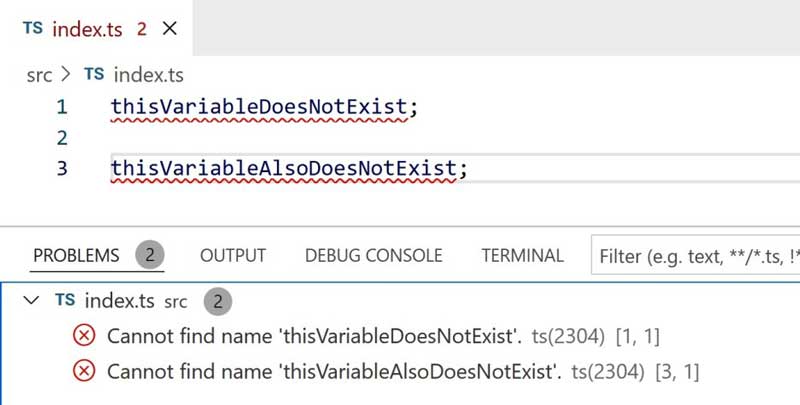The height and width of the screenshot is (405, 800).
Task: Select the 'thisVariableAlsoDoesNotExist' error message
Action: pos(334,372)
